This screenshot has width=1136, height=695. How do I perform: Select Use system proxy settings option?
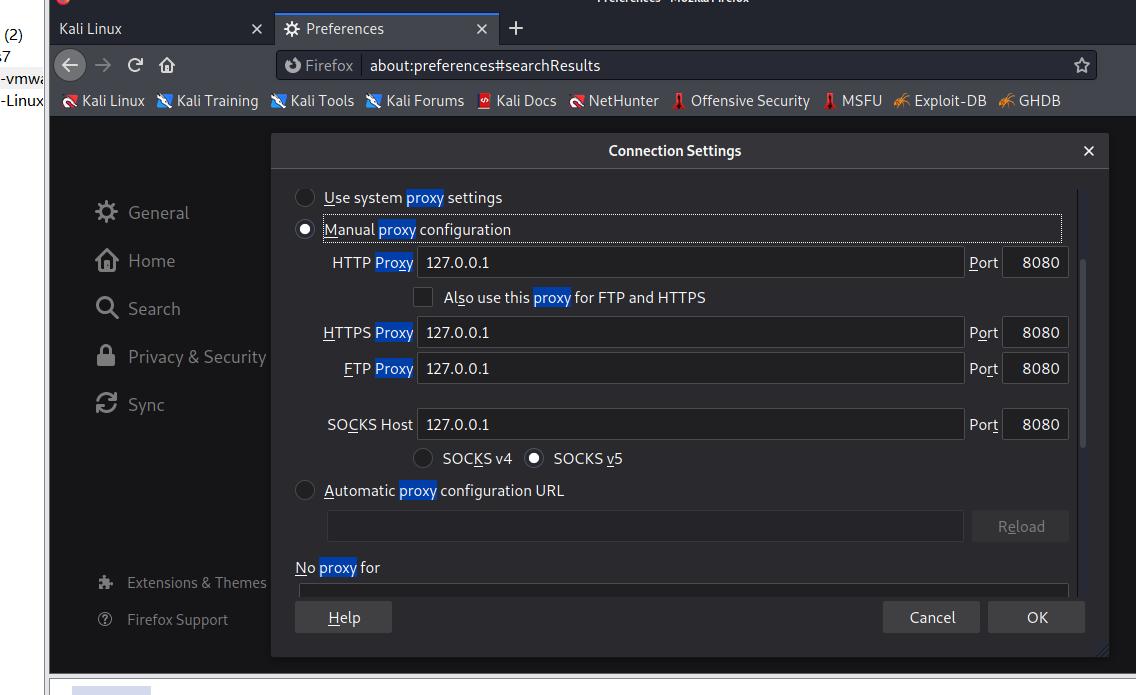[305, 197]
